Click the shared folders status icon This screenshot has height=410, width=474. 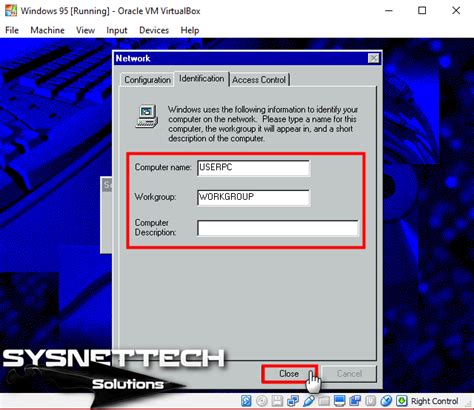click(324, 401)
